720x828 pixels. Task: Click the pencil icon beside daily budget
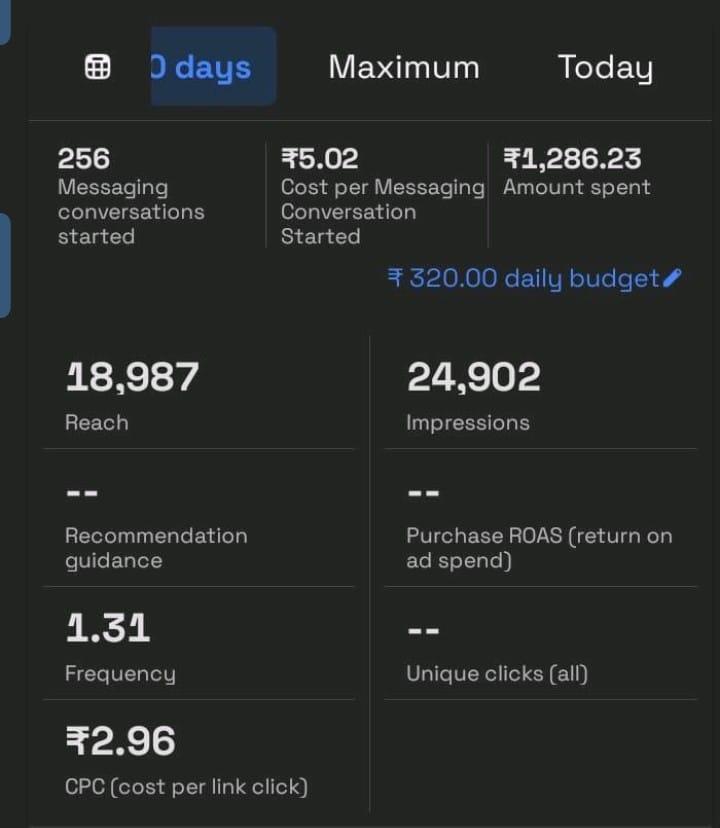tap(672, 278)
